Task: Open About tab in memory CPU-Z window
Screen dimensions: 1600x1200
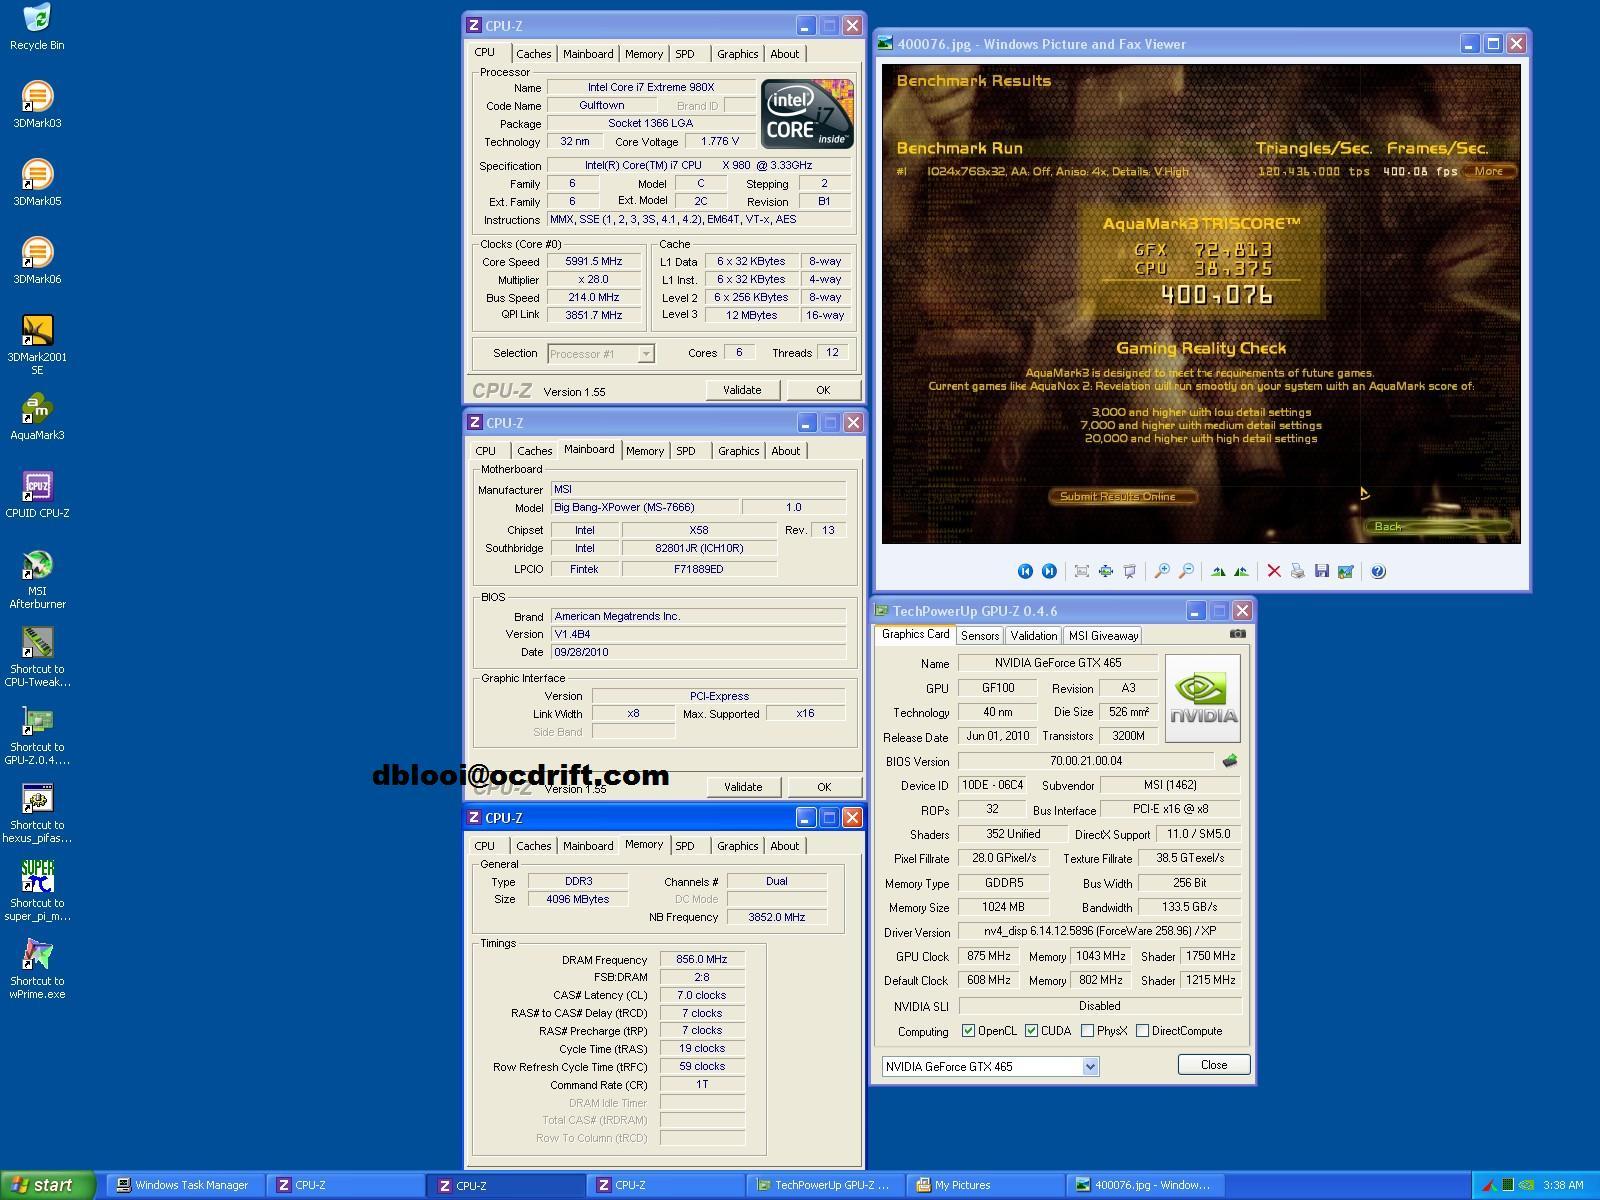Action: click(785, 846)
